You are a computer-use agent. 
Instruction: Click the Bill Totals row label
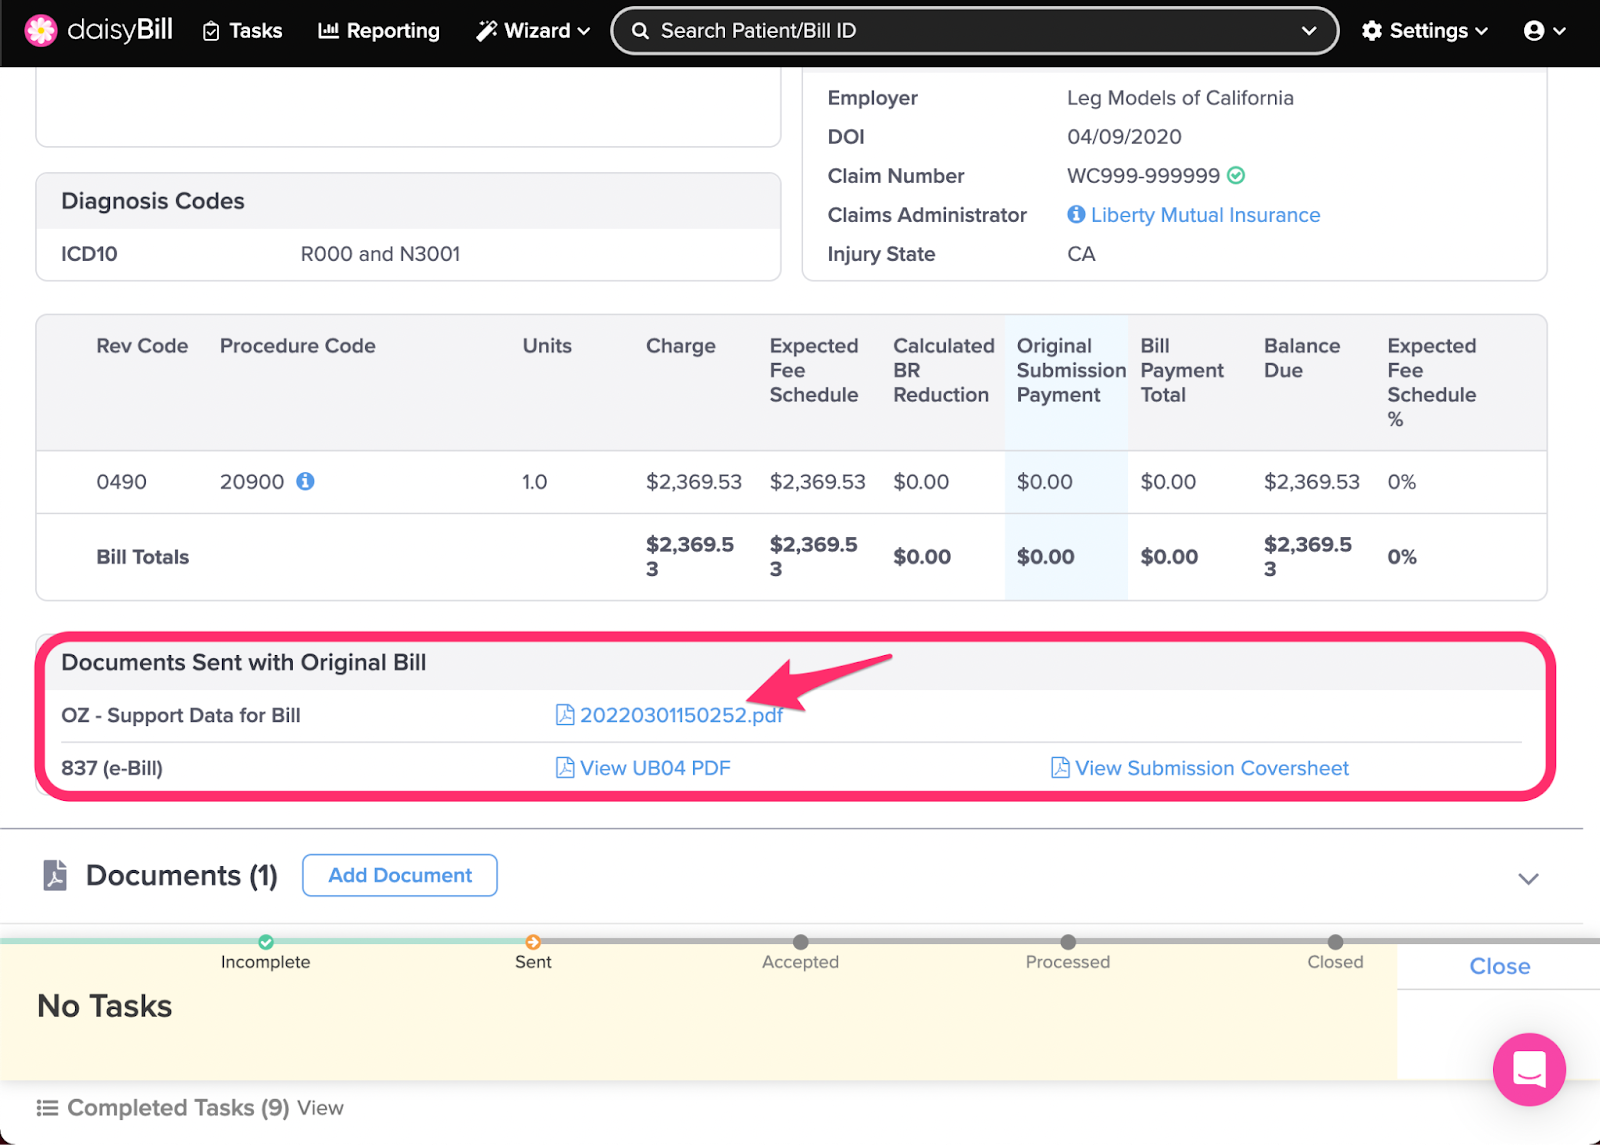coord(143,557)
